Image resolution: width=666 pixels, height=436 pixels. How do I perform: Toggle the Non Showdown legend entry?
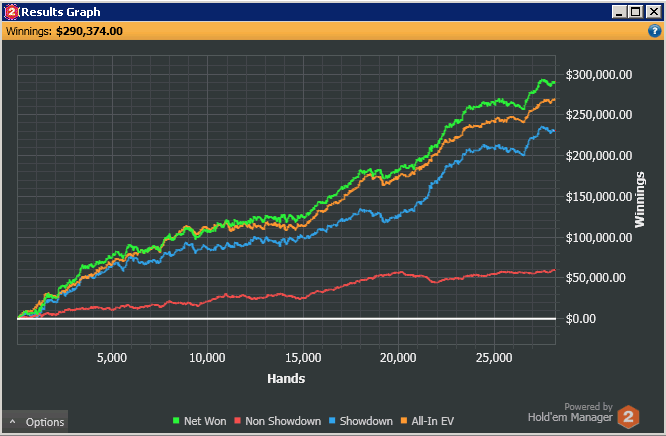[277, 421]
